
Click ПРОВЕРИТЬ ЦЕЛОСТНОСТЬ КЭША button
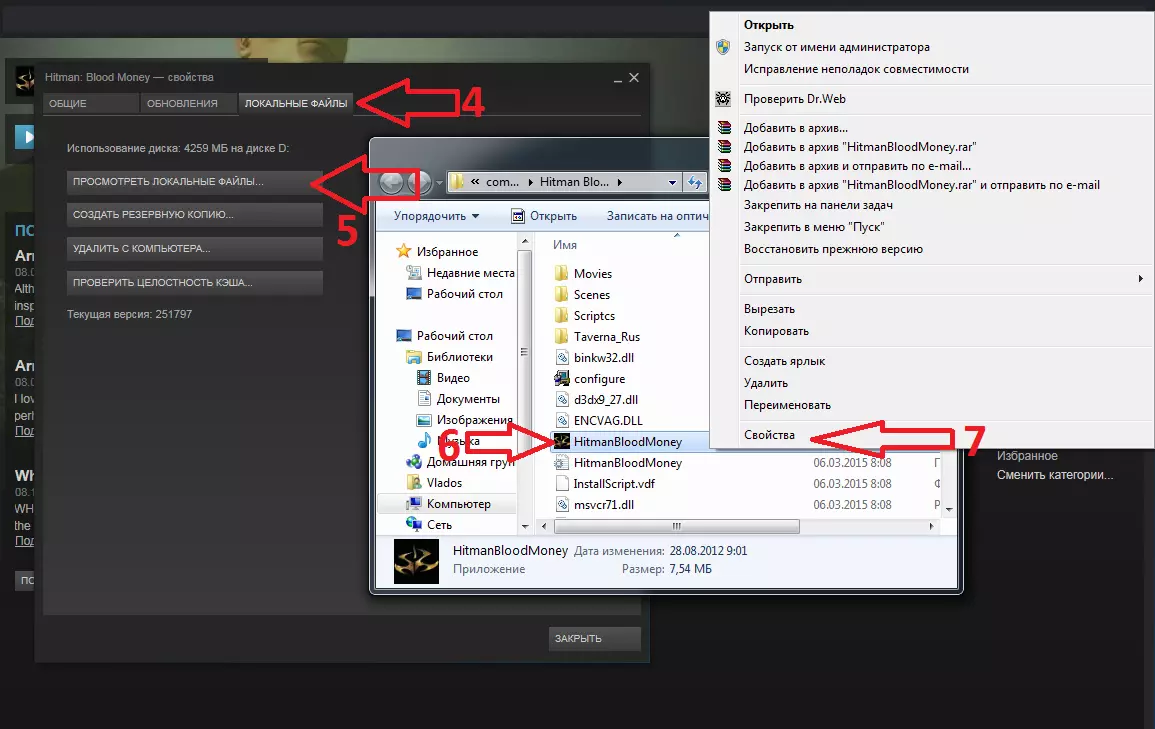pos(194,283)
